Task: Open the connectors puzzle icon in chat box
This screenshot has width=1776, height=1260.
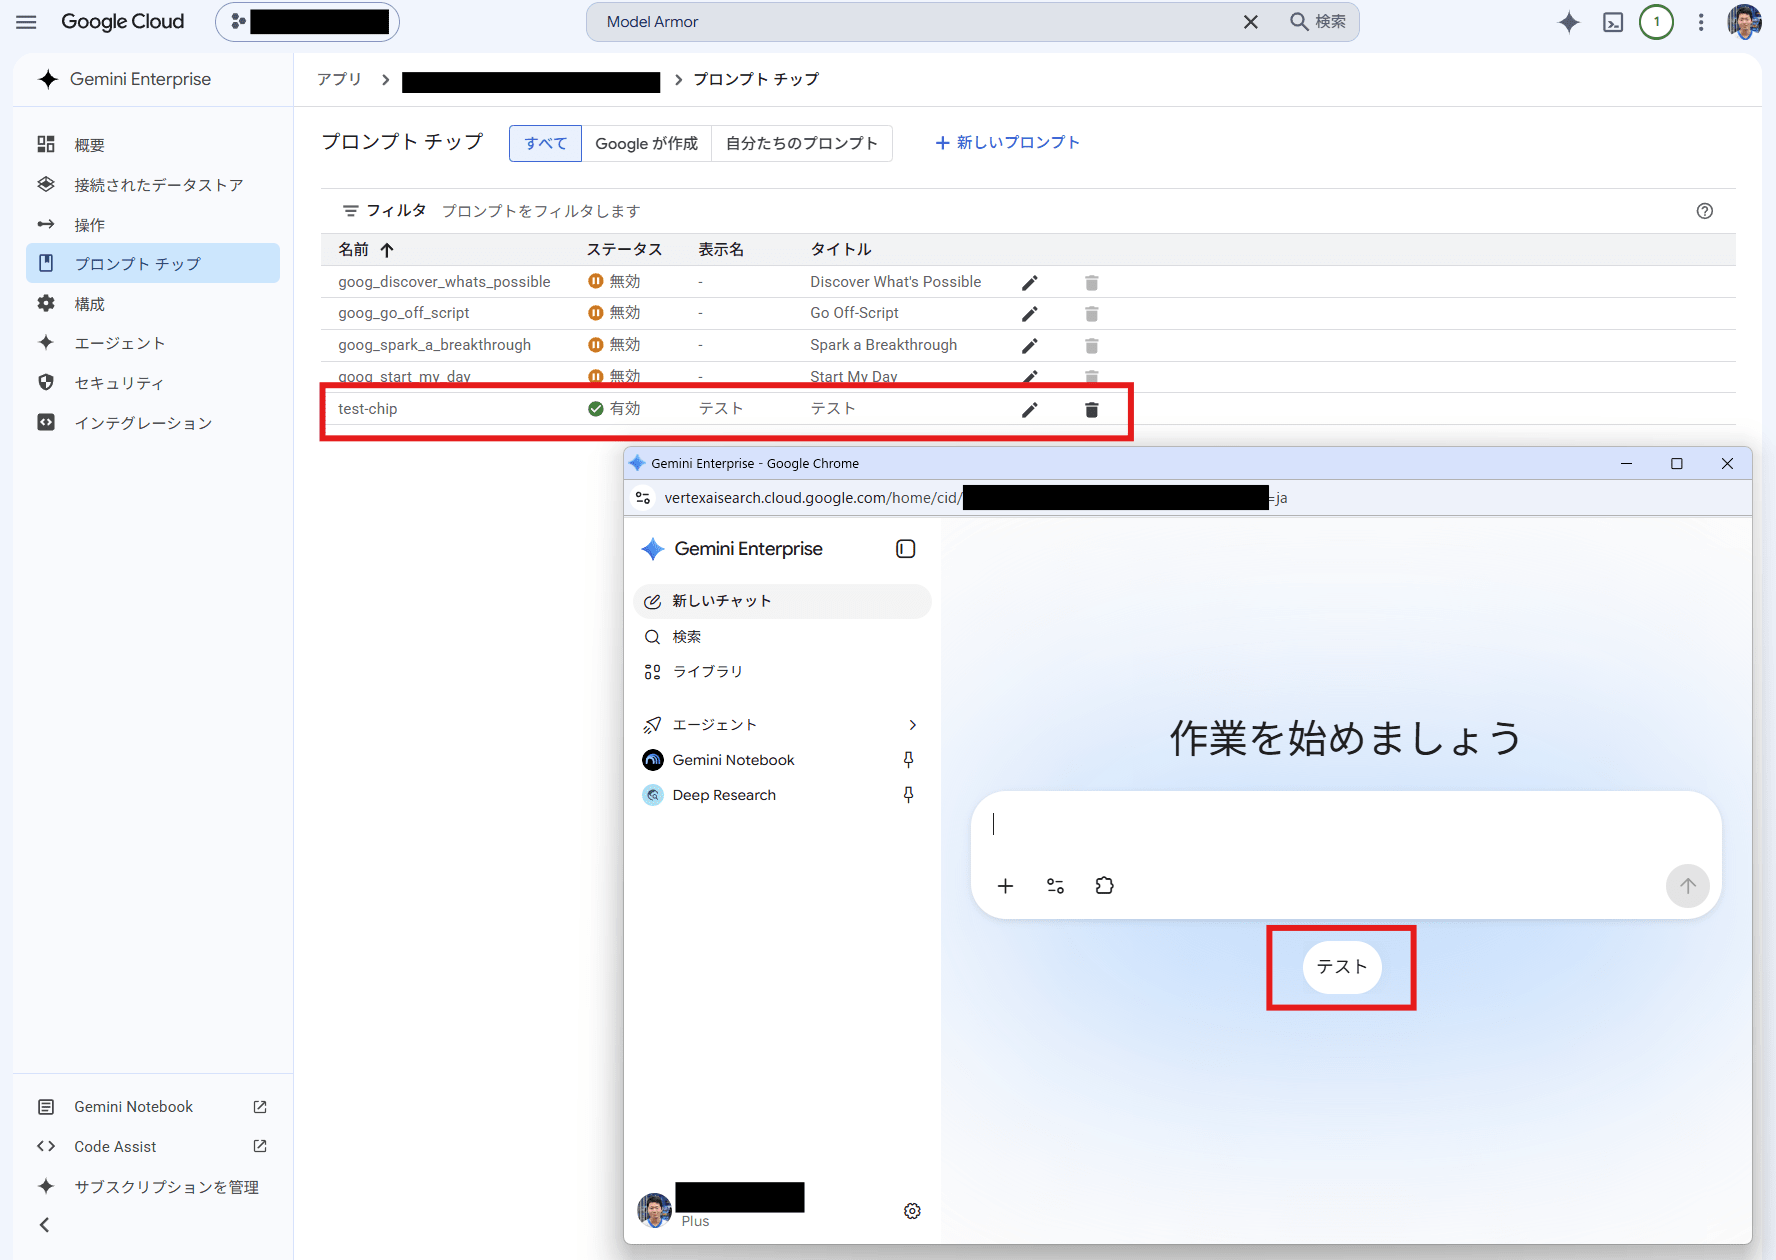Action: coord(1105,886)
